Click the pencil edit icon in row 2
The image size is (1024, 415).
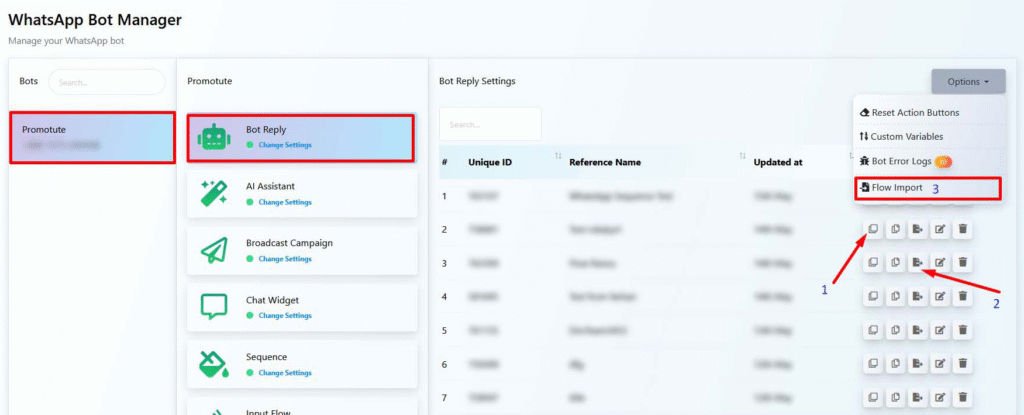coord(940,229)
